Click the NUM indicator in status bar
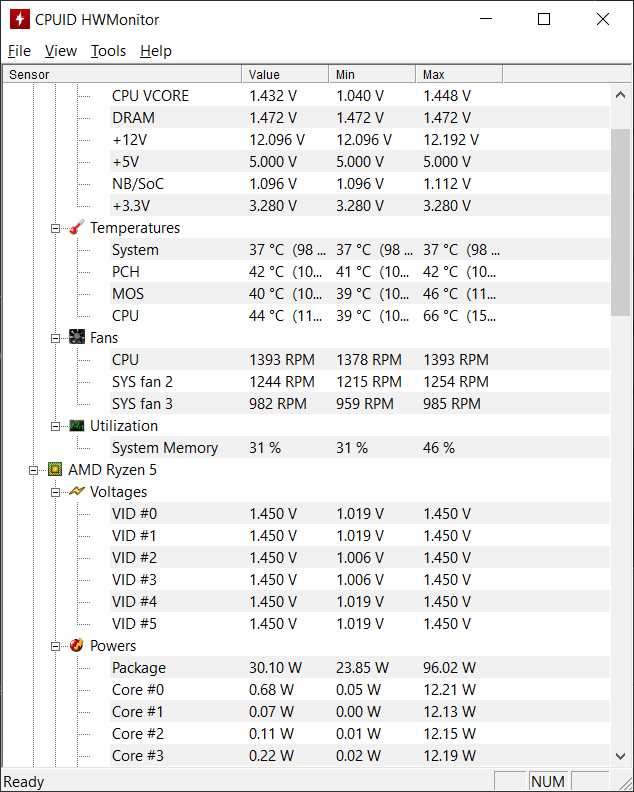Image resolution: width=634 pixels, height=792 pixels. (548, 781)
